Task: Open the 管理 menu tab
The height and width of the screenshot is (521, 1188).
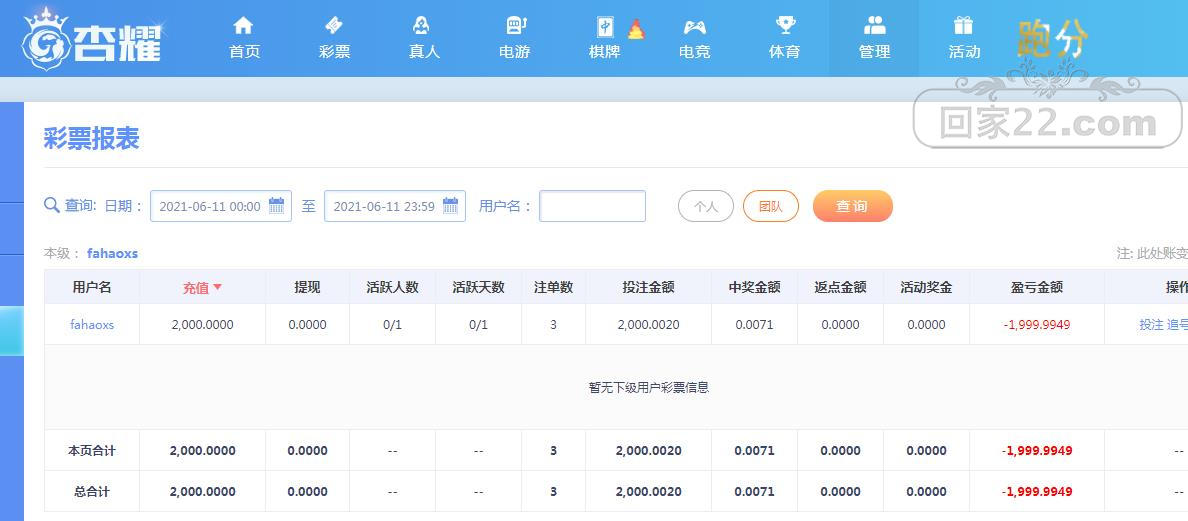Action: (x=874, y=38)
